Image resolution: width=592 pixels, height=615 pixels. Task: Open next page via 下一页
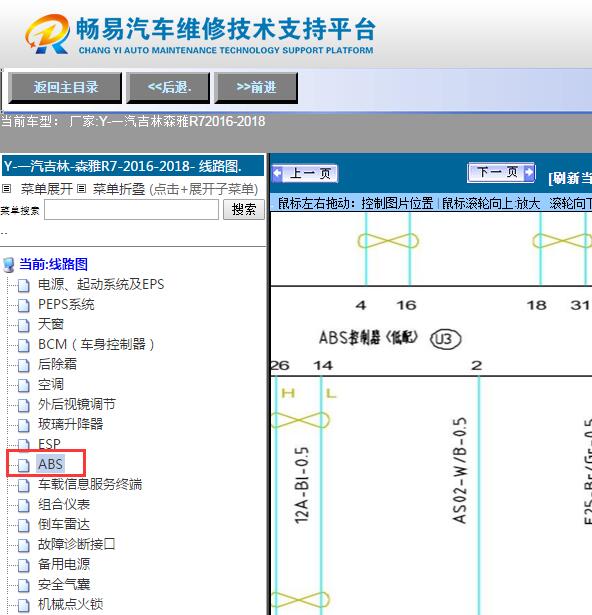pyautogui.click(x=501, y=172)
